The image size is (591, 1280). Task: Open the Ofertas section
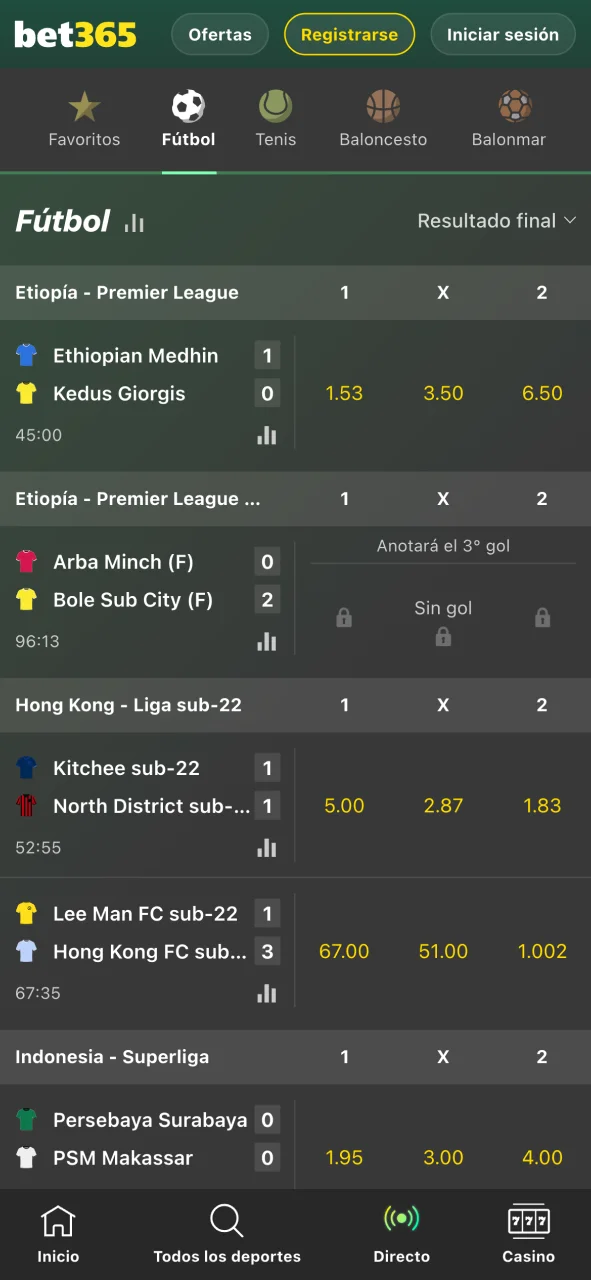click(x=219, y=33)
